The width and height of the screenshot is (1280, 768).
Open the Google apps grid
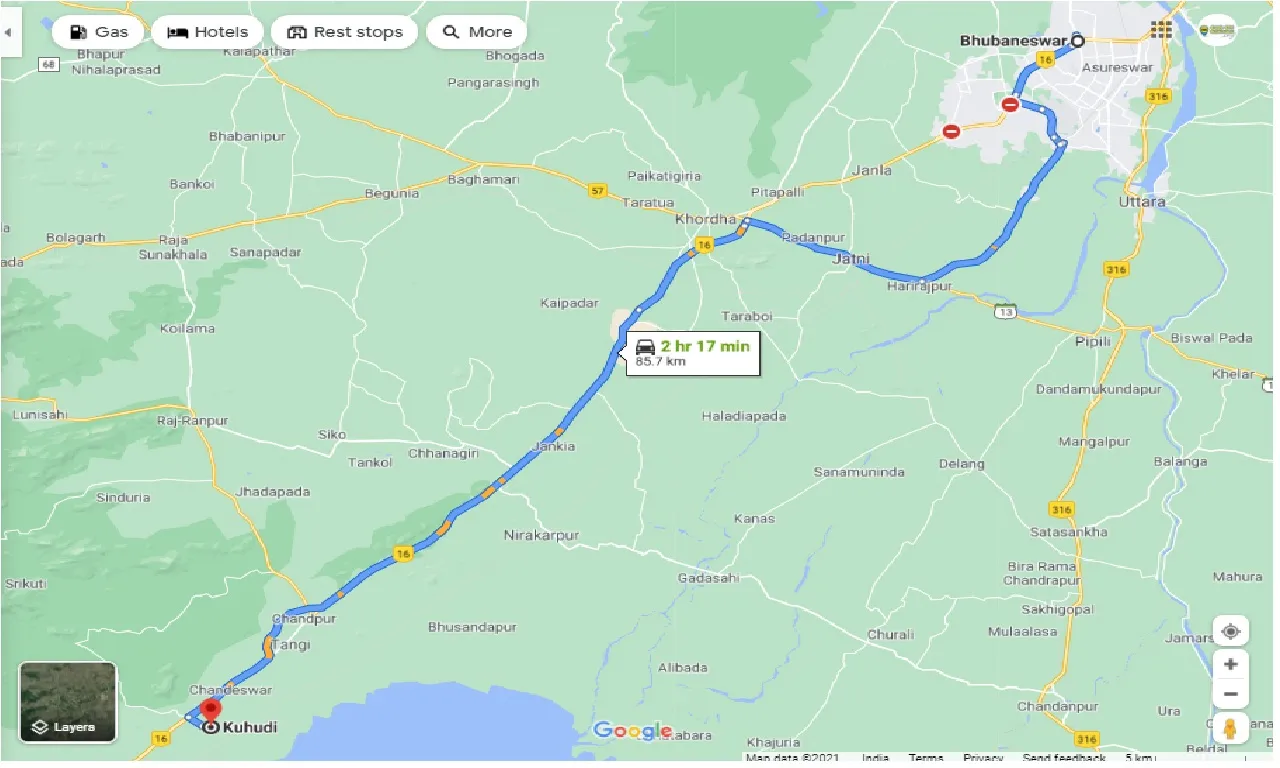pos(1161,30)
